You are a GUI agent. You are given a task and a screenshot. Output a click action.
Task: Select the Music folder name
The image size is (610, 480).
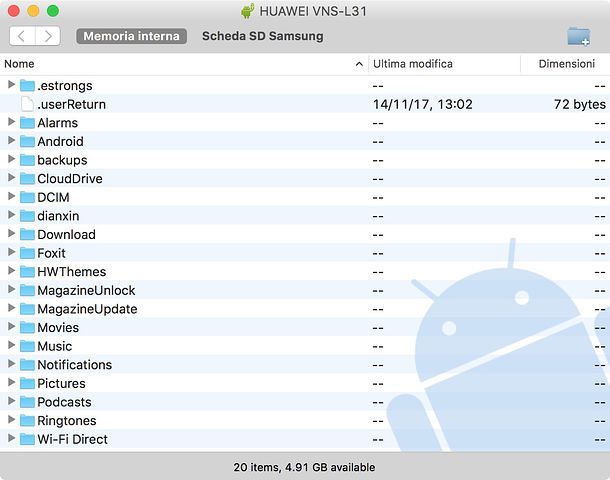pos(54,346)
